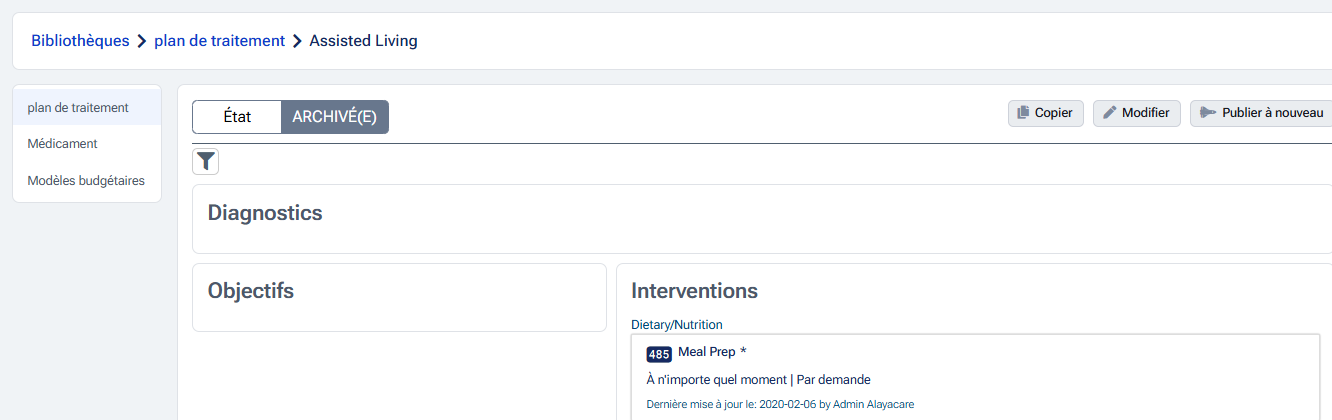Click the Dietary/Nutrition category label

[x=676, y=324]
